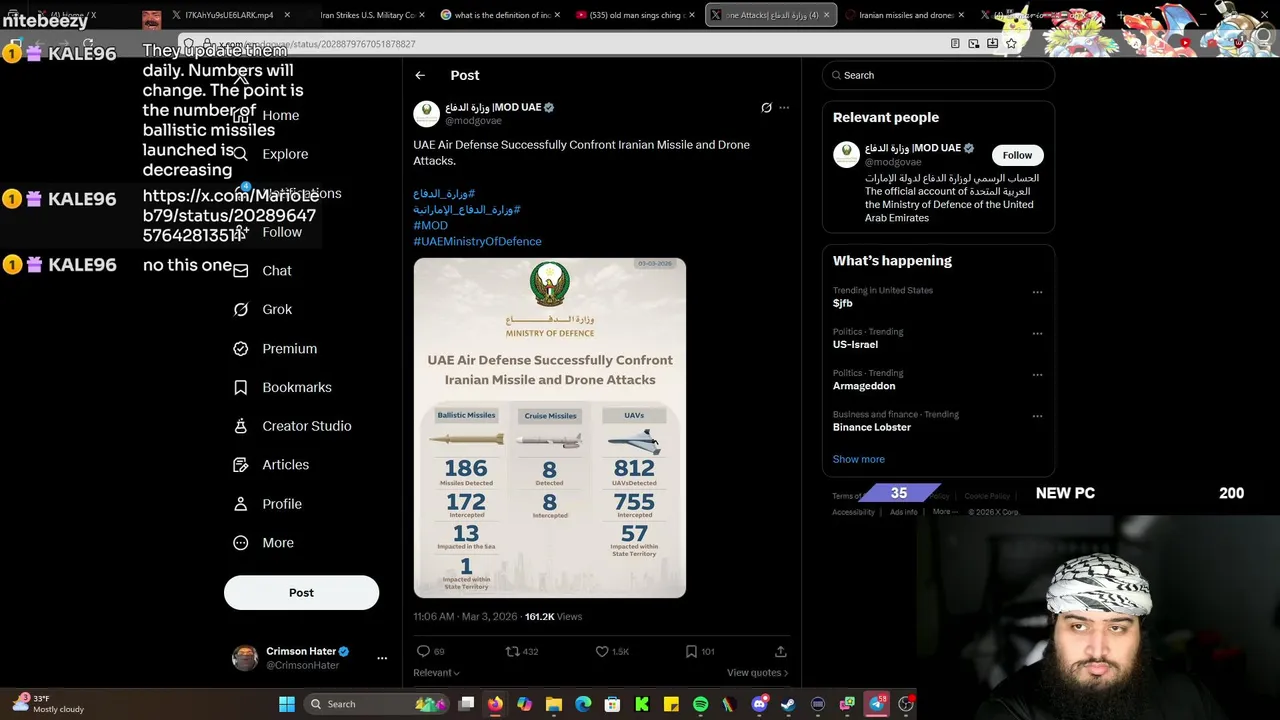Open Discord from the taskbar
The image size is (1280, 720).
point(759,704)
